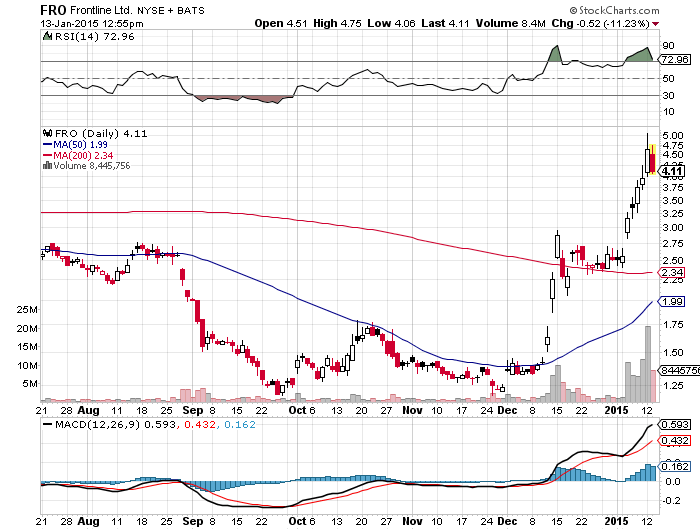Click the blue 0.162 histogram value in the MACD legend
700x530 pixels.
pyautogui.click(x=240, y=425)
